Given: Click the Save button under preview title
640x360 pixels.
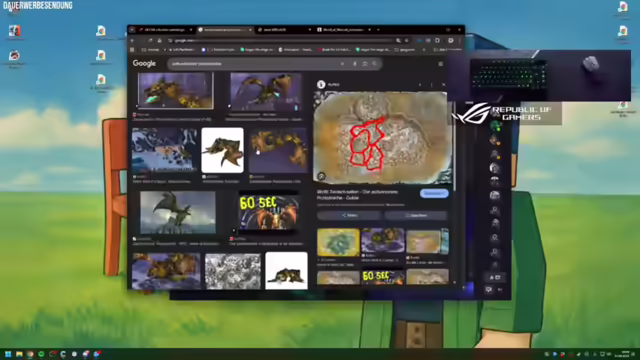Looking at the screenshot, I should point(416,215).
